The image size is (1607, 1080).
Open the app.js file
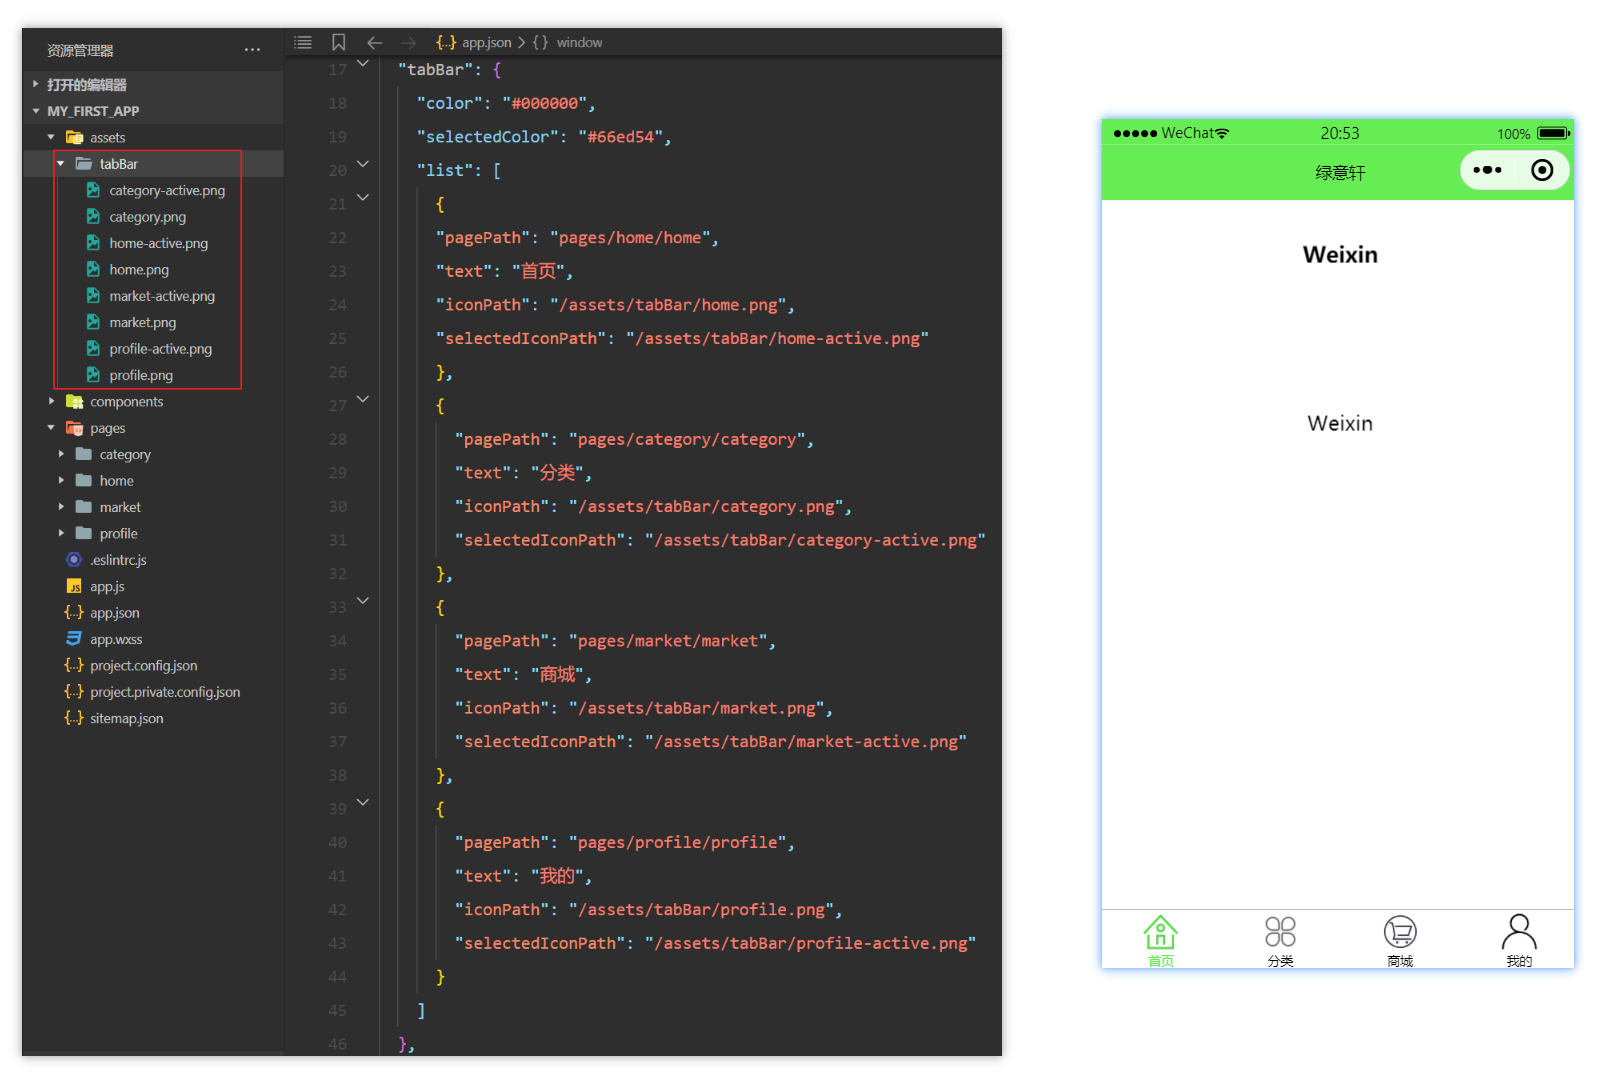click(x=107, y=586)
